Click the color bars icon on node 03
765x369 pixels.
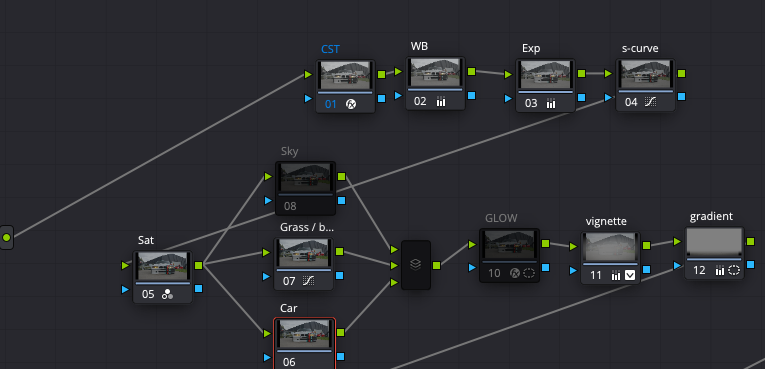point(551,103)
